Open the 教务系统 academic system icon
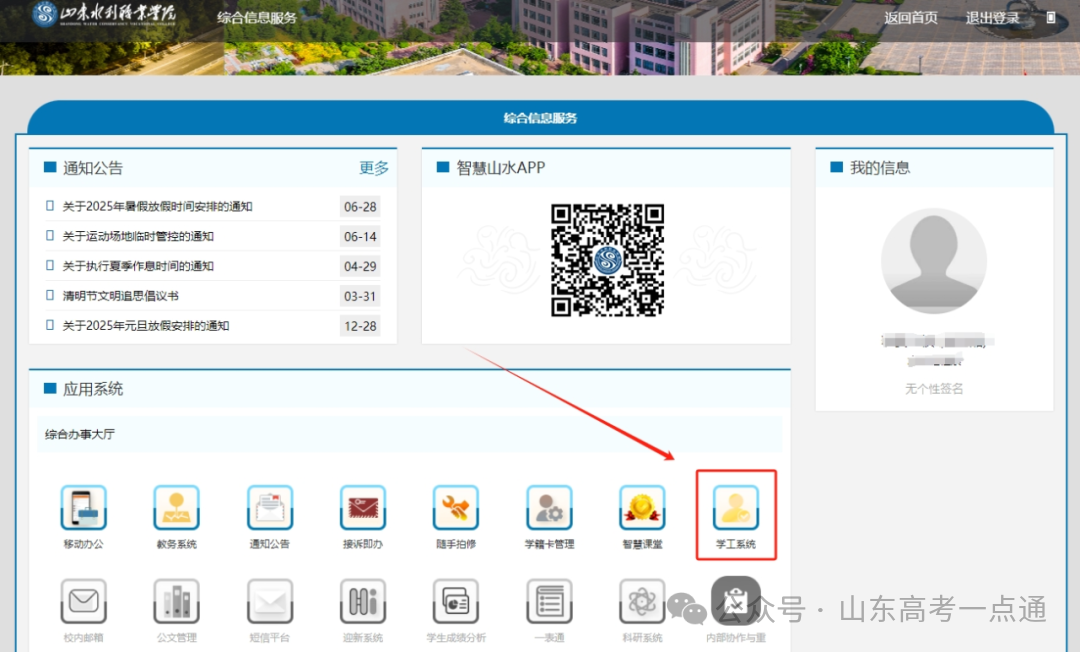The height and width of the screenshot is (652, 1080). [176, 507]
